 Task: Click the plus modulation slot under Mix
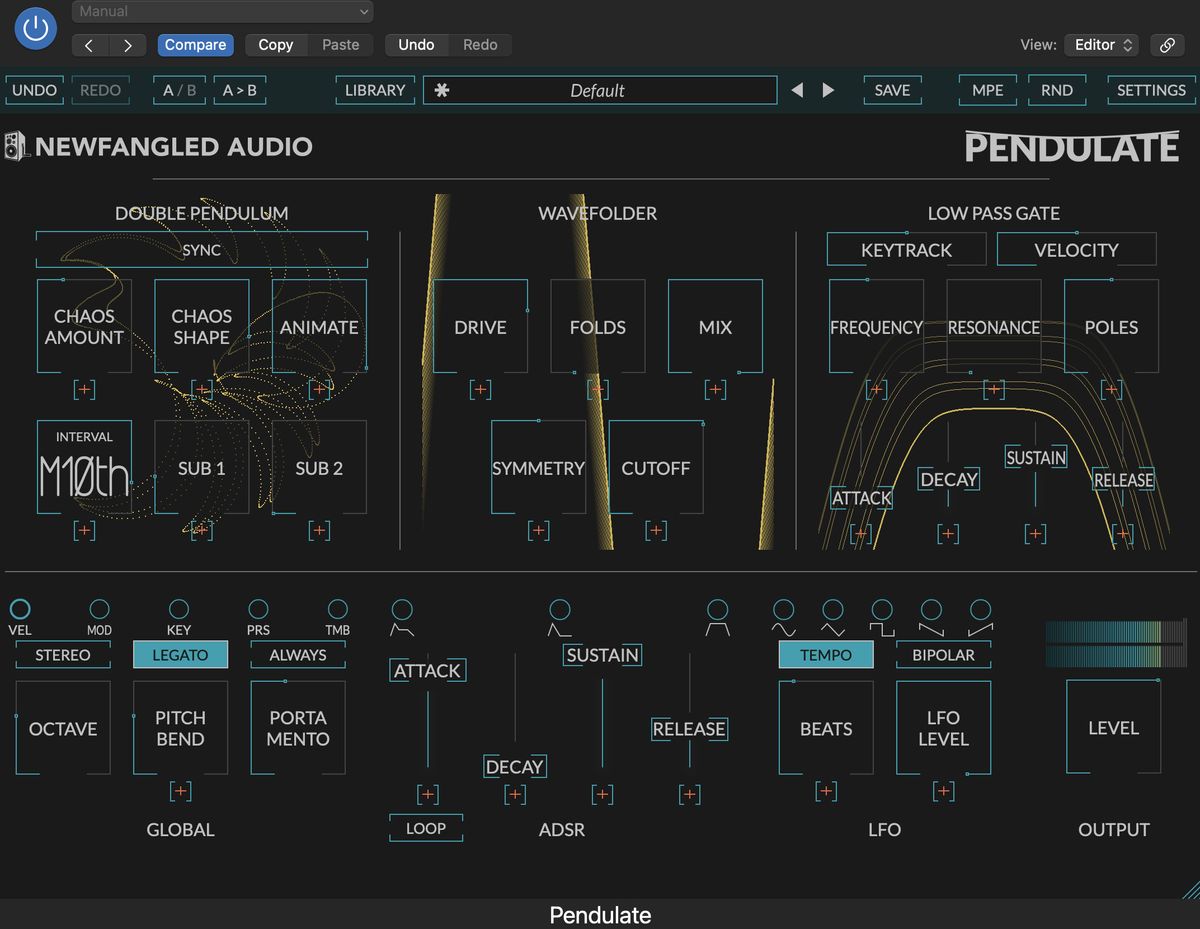click(715, 389)
